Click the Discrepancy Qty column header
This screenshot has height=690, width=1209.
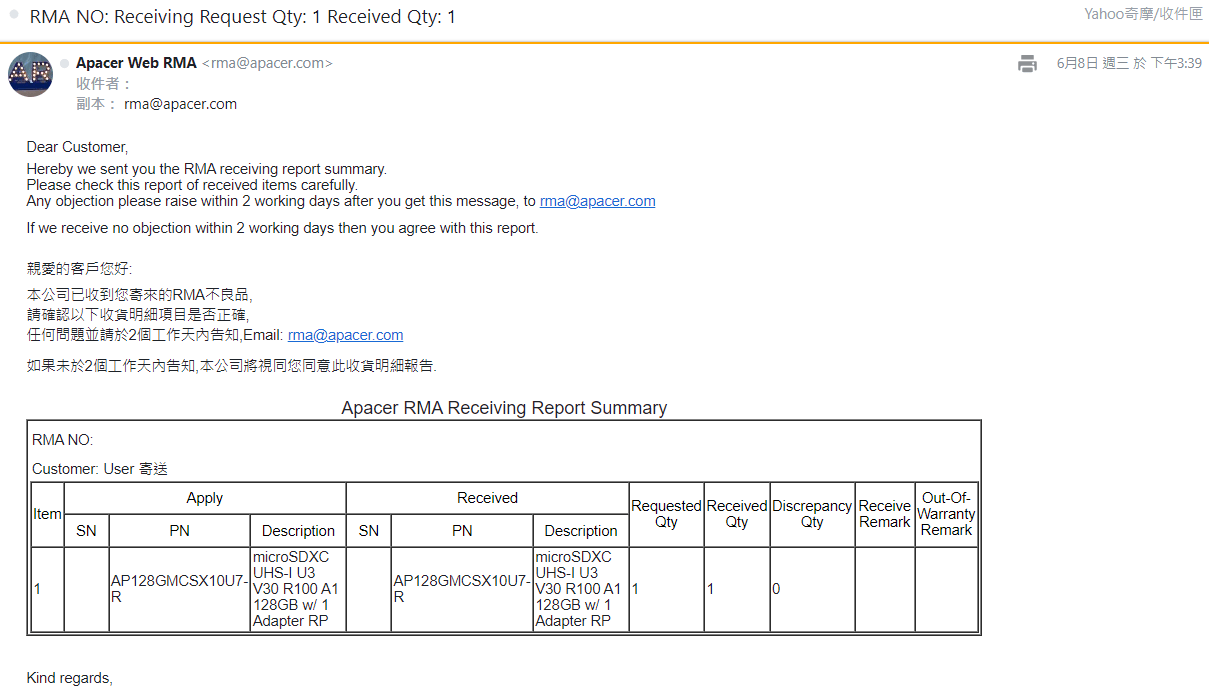point(812,514)
